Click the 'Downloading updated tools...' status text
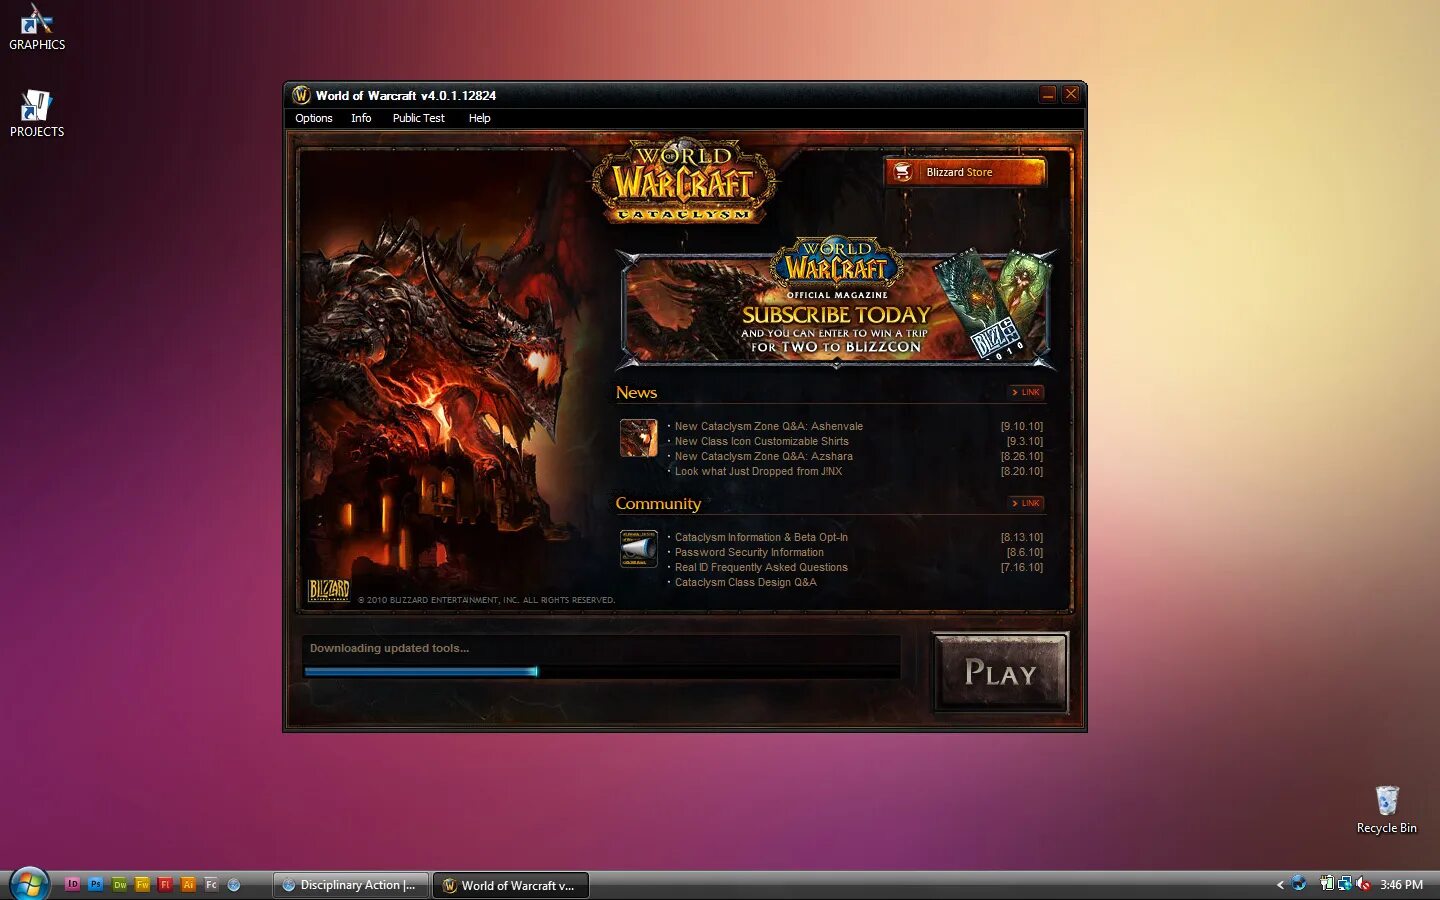This screenshot has width=1440, height=900. click(389, 648)
